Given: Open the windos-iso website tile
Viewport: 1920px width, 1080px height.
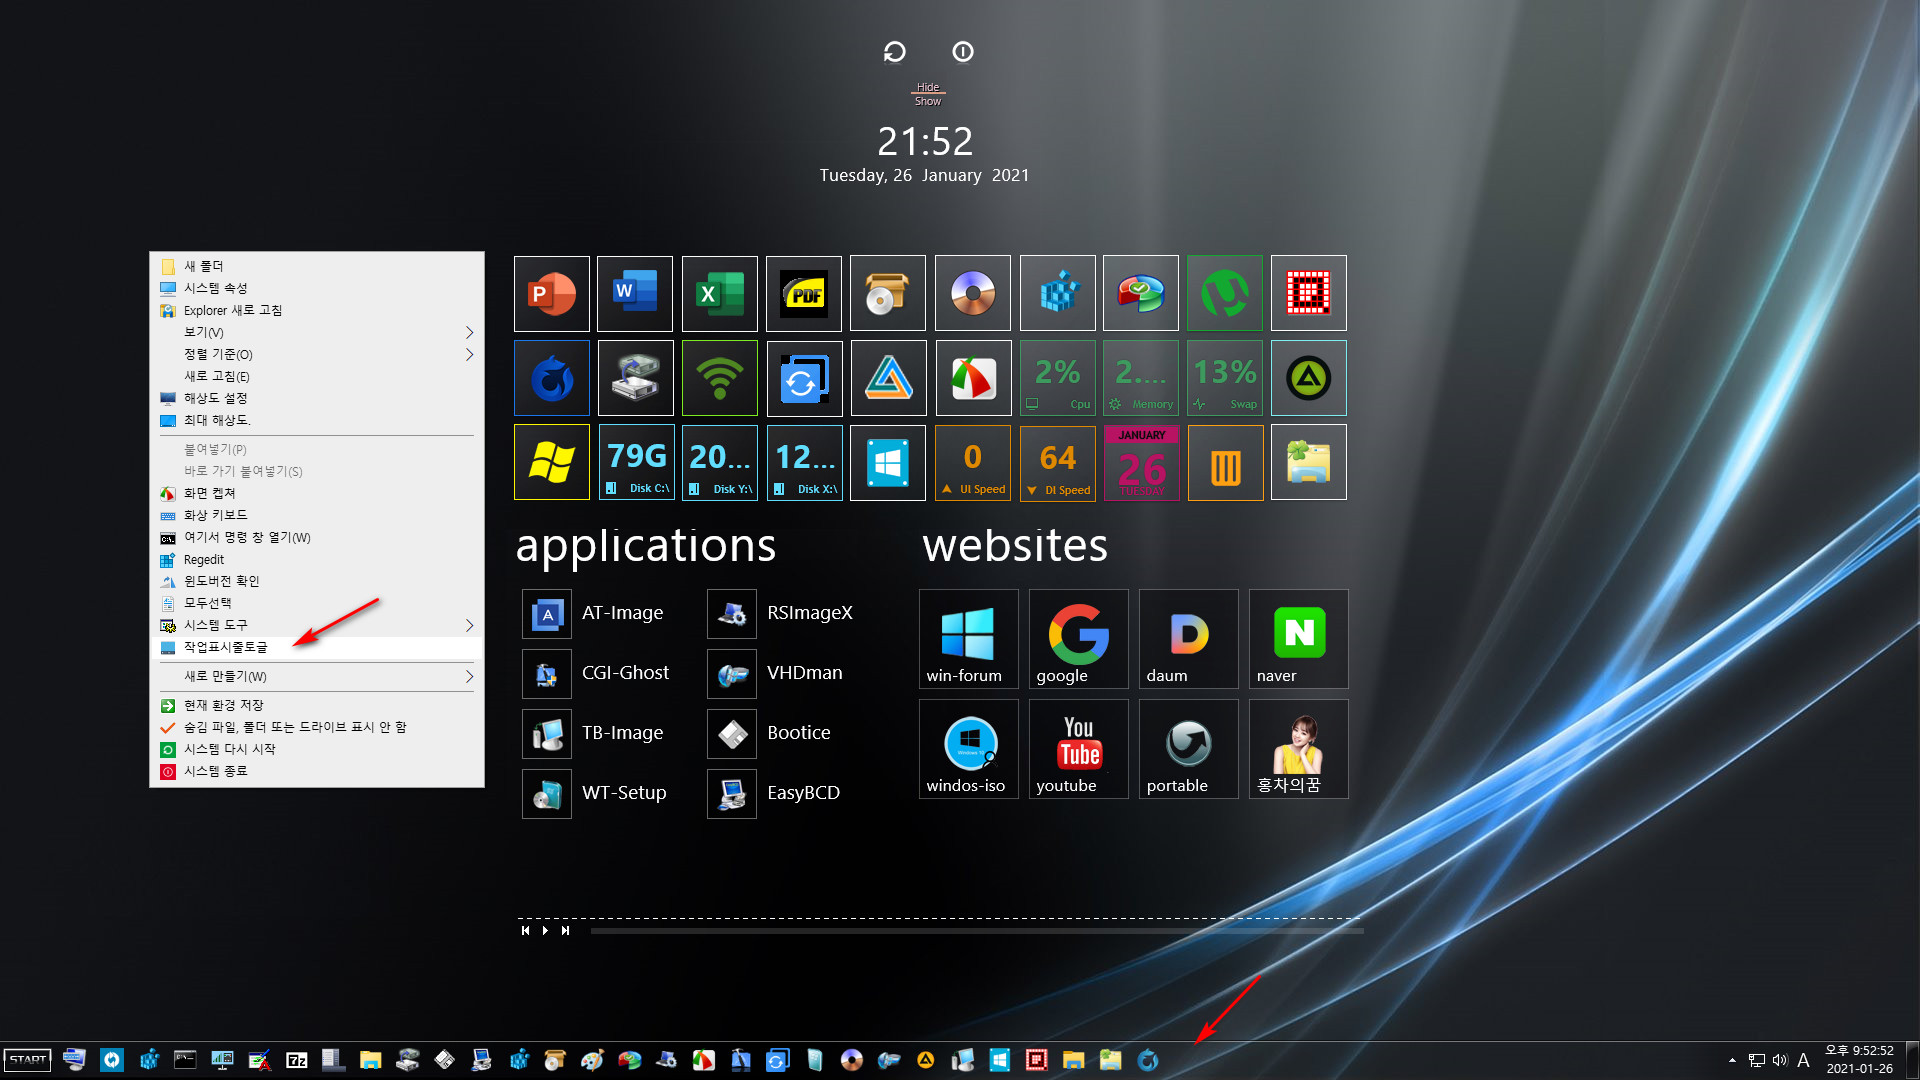Looking at the screenshot, I should click(x=968, y=749).
